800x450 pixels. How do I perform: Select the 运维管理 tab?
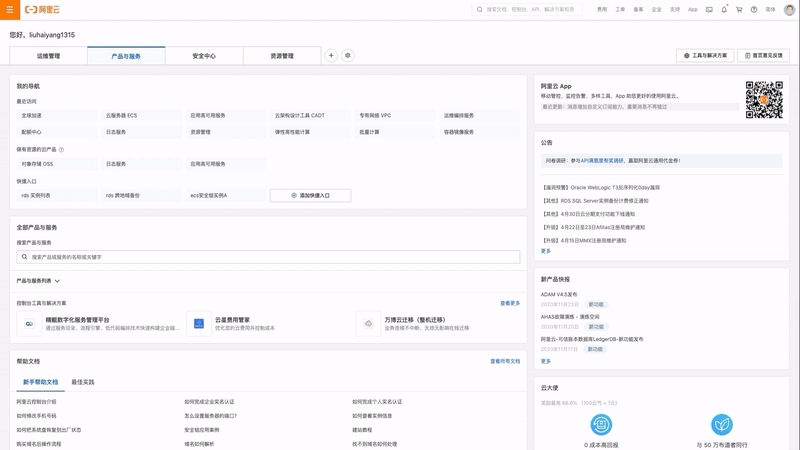48,56
